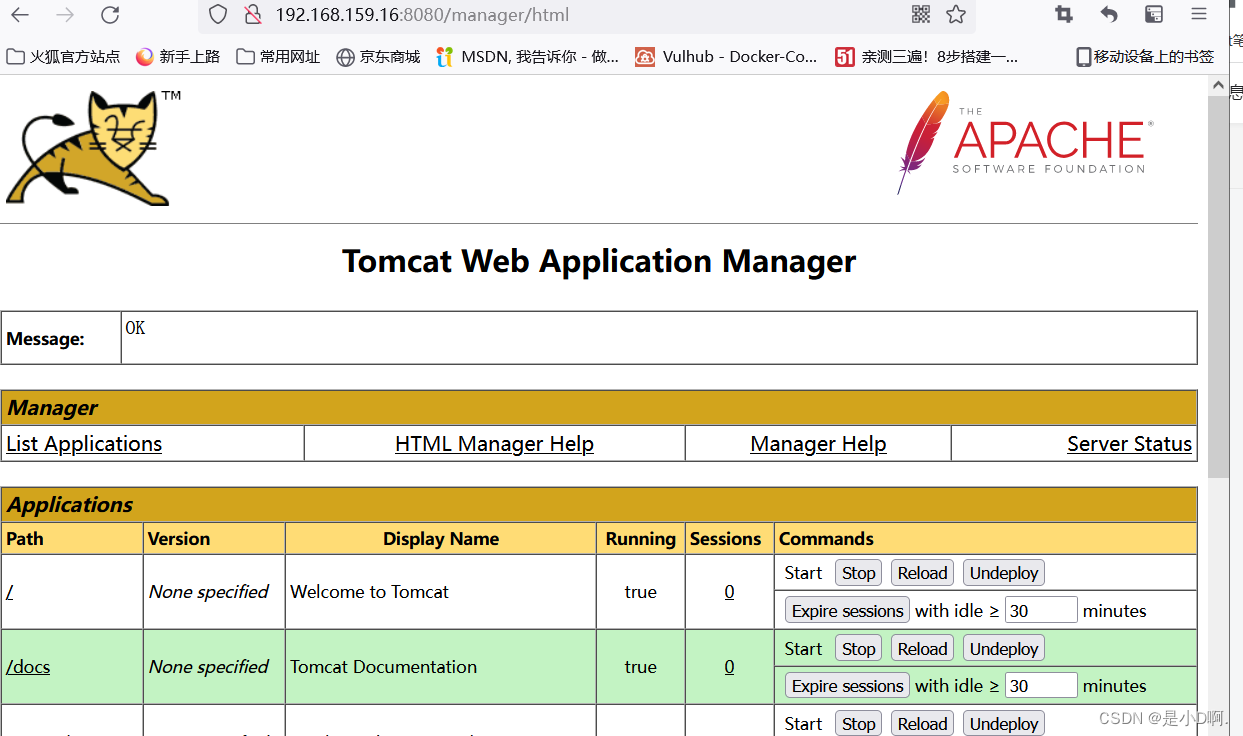Open the shield tracking protection icon
1243x736 pixels.
tap(218, 15)
